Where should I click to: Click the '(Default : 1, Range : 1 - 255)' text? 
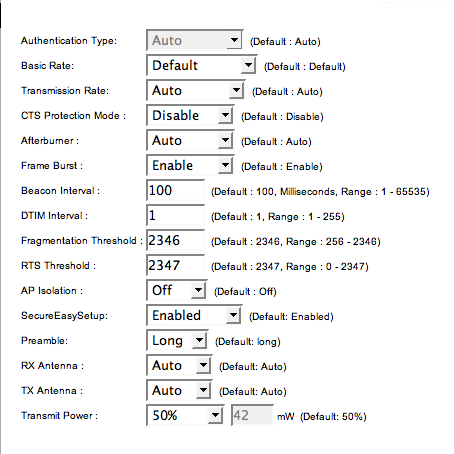coord(278,217)
